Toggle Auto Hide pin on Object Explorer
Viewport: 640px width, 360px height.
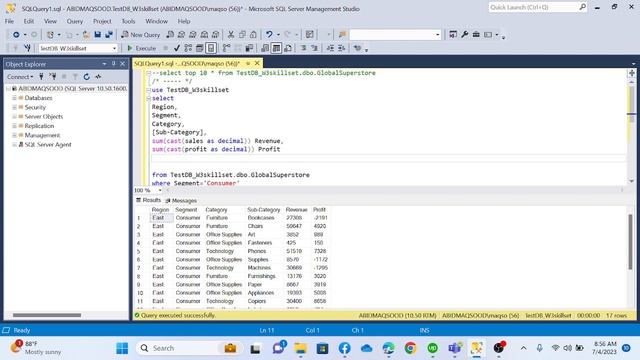[113, 64]
